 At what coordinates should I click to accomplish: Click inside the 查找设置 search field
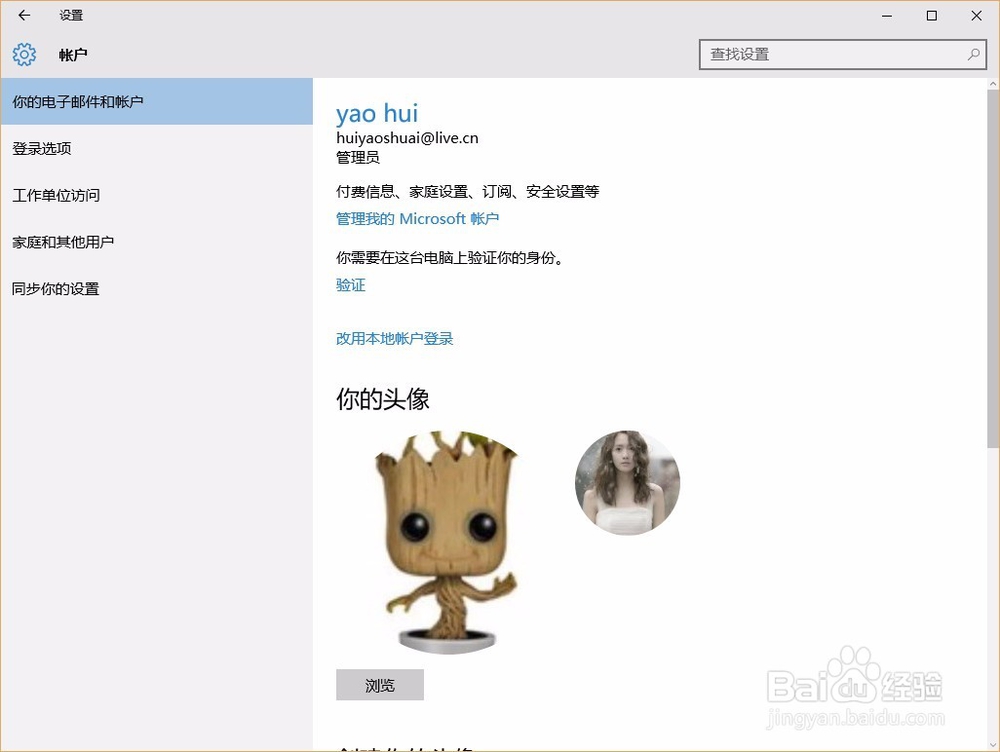(840, 55)
